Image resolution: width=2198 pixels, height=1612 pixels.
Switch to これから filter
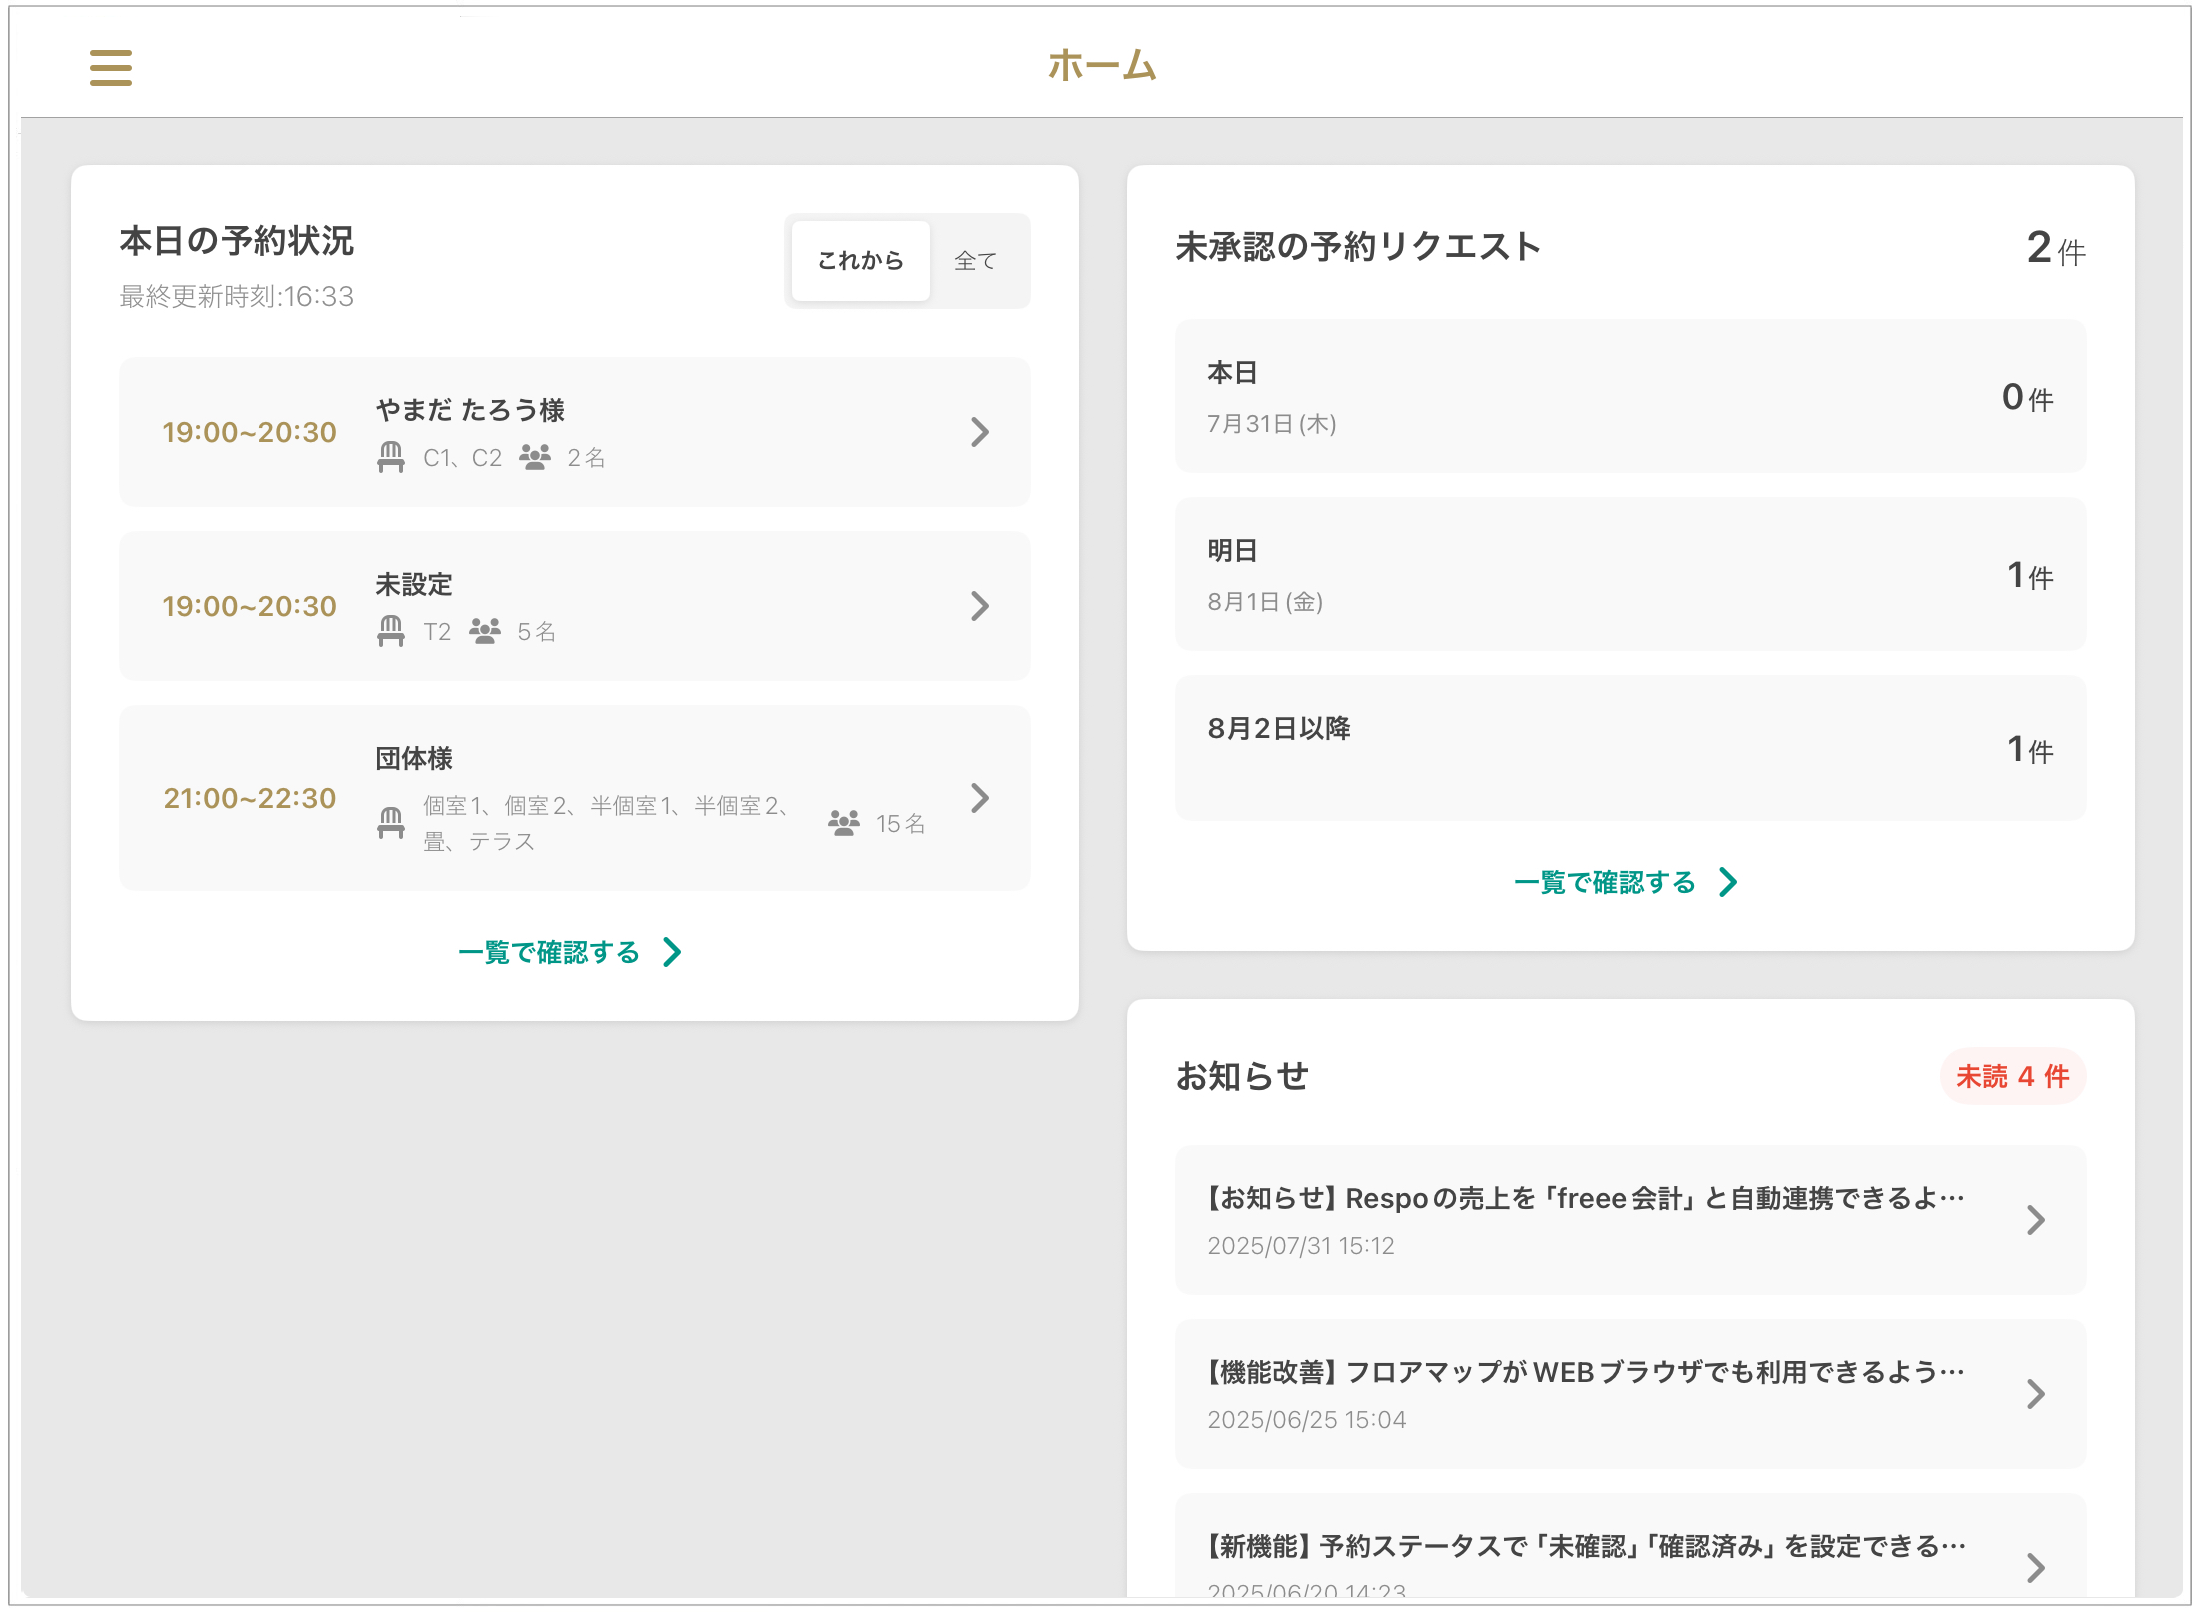click(860, 261)
